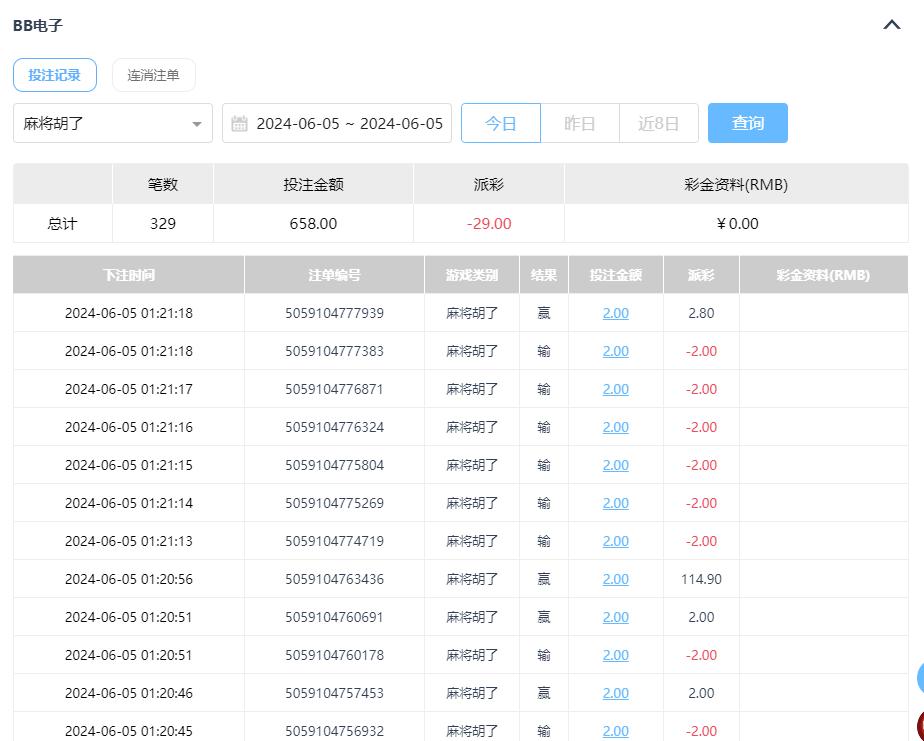
Task: Click the 114.90 payout cell
Action: 701,579
